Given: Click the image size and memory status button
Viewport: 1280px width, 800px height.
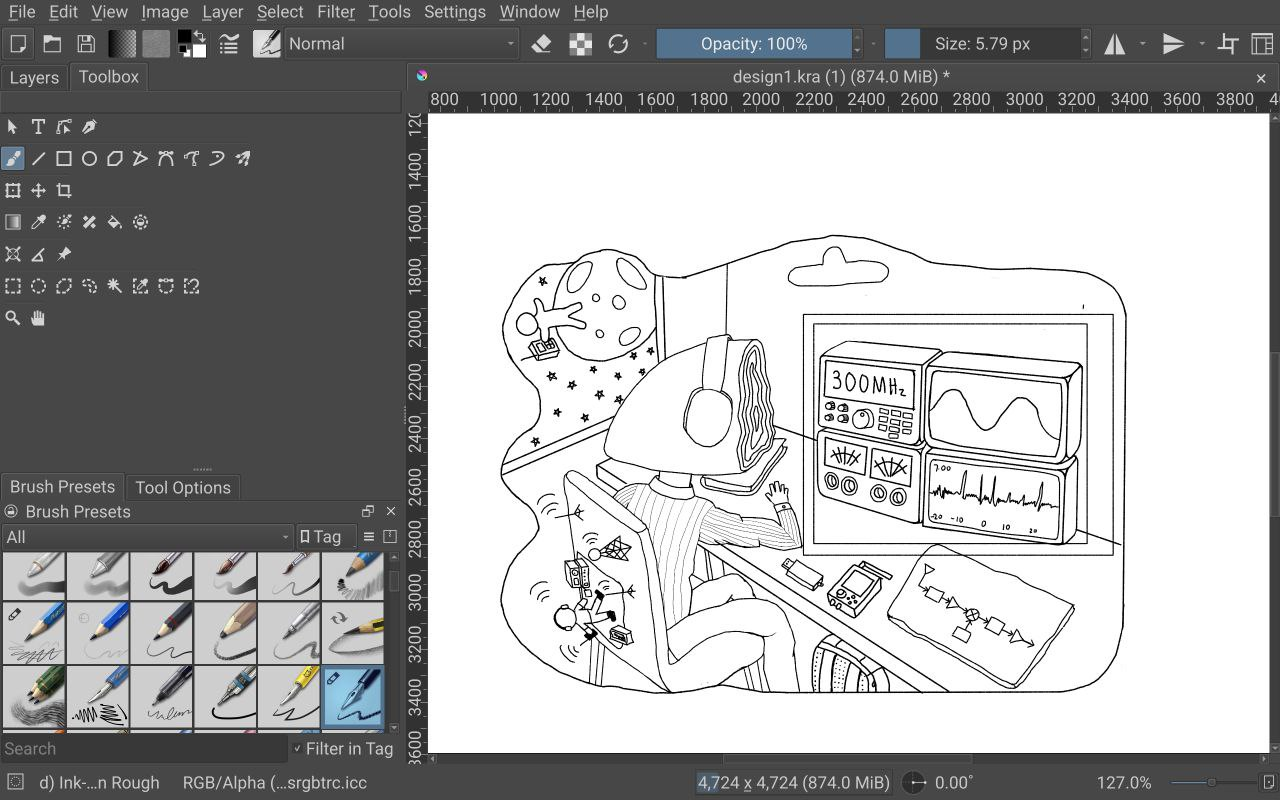Looking at the screenshot, I should point(793,783).
